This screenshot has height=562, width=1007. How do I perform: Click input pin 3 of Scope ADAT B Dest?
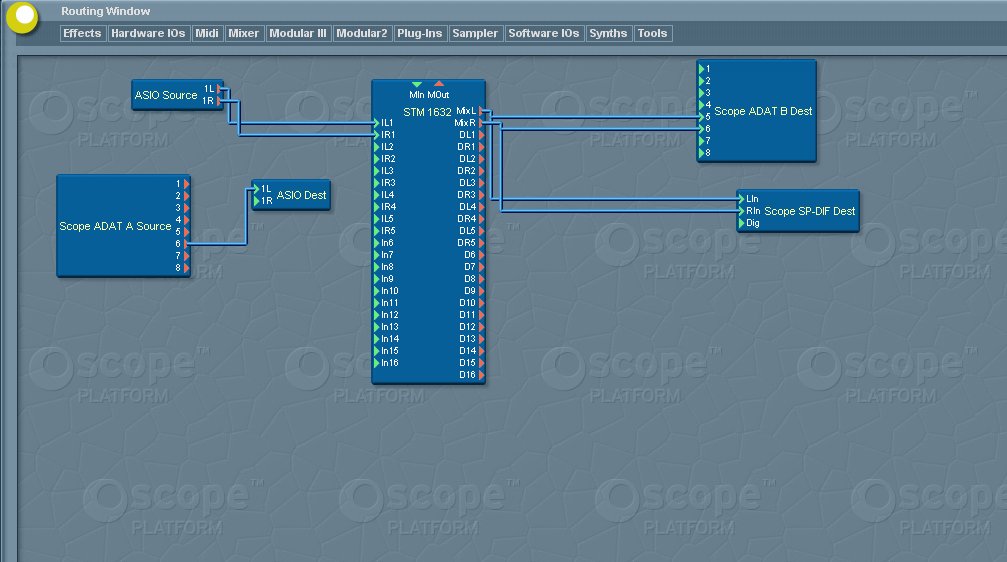tap(702, 93)
